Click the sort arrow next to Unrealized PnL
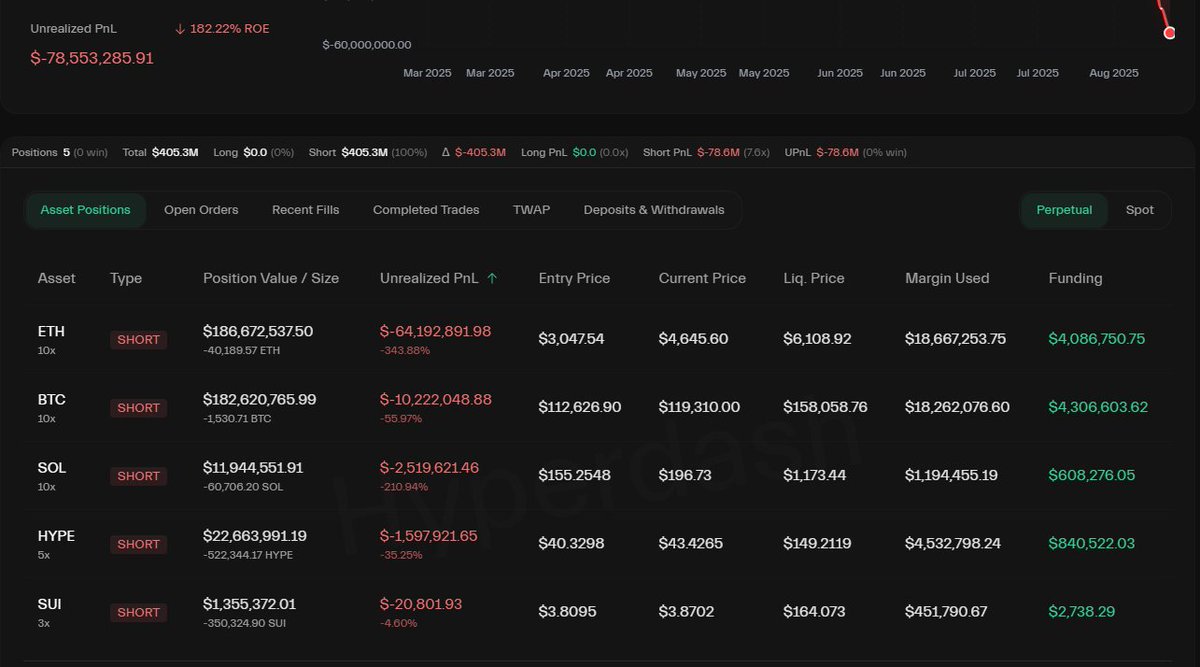 pyautogui.click(x=491, y=278)
